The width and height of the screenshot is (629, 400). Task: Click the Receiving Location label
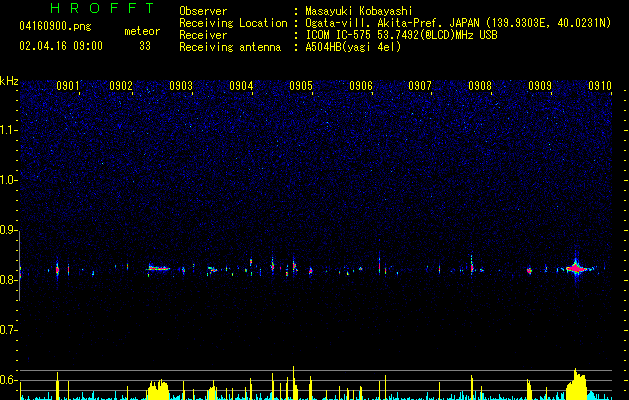tap(233, 23)
